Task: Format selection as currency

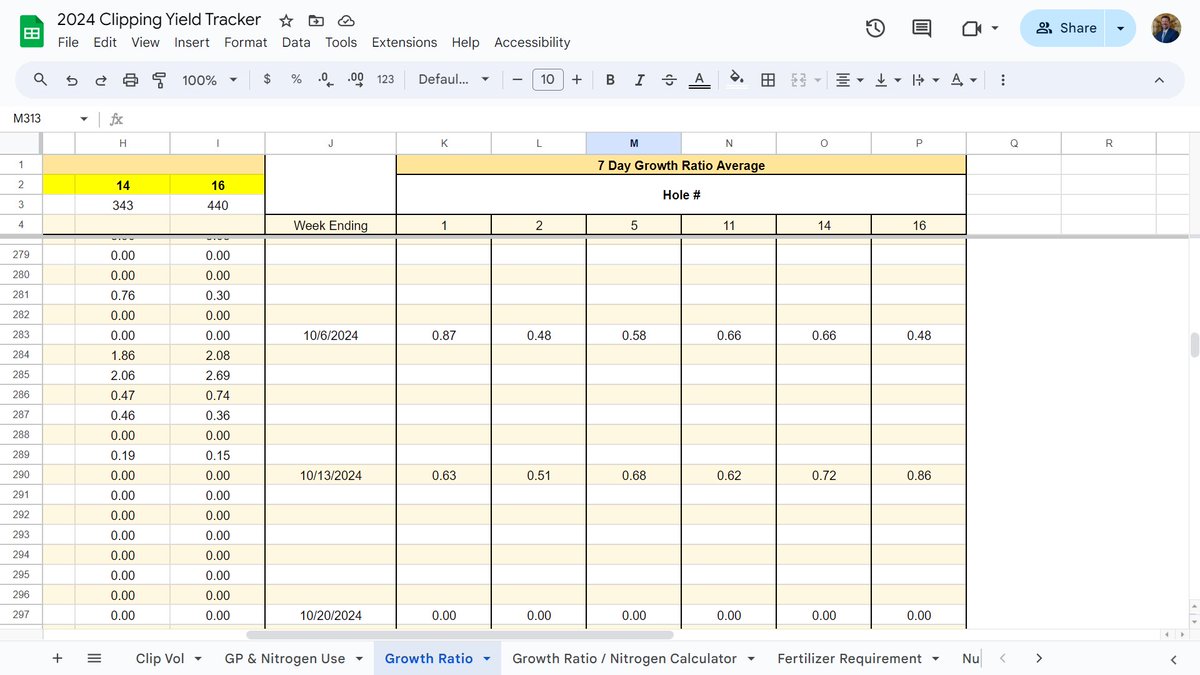Action: (266, 79)
